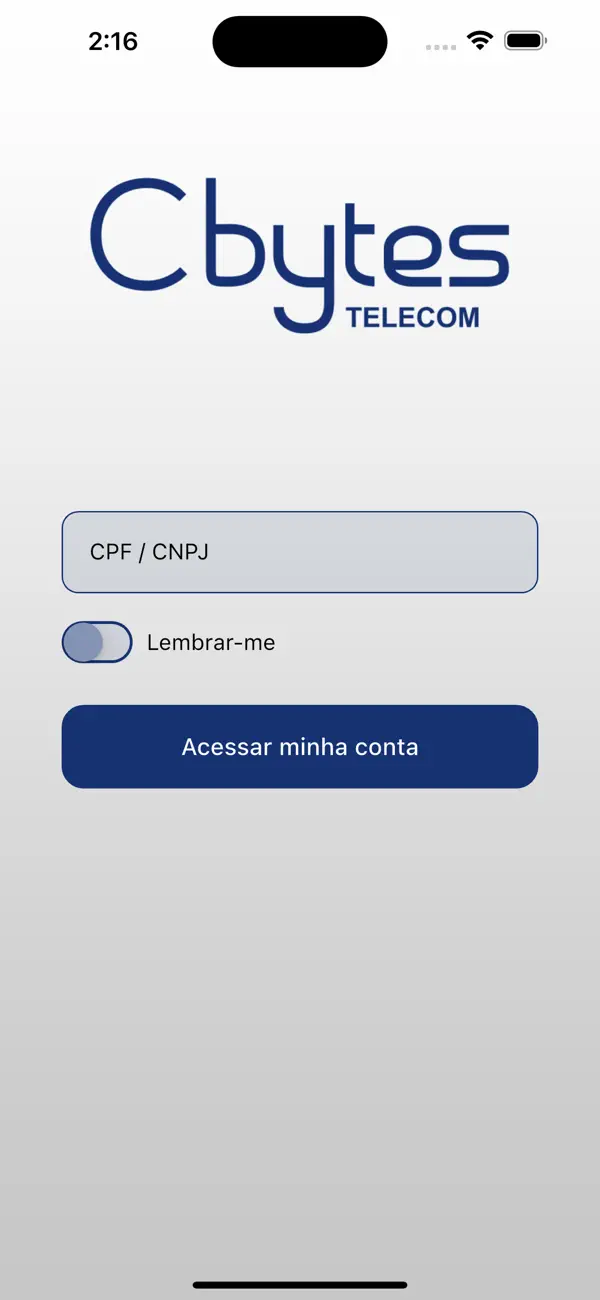Click the Wi-Fi status icon
Image resolution: width=600 pixels, height=1300 pixels.
(478, 41)
